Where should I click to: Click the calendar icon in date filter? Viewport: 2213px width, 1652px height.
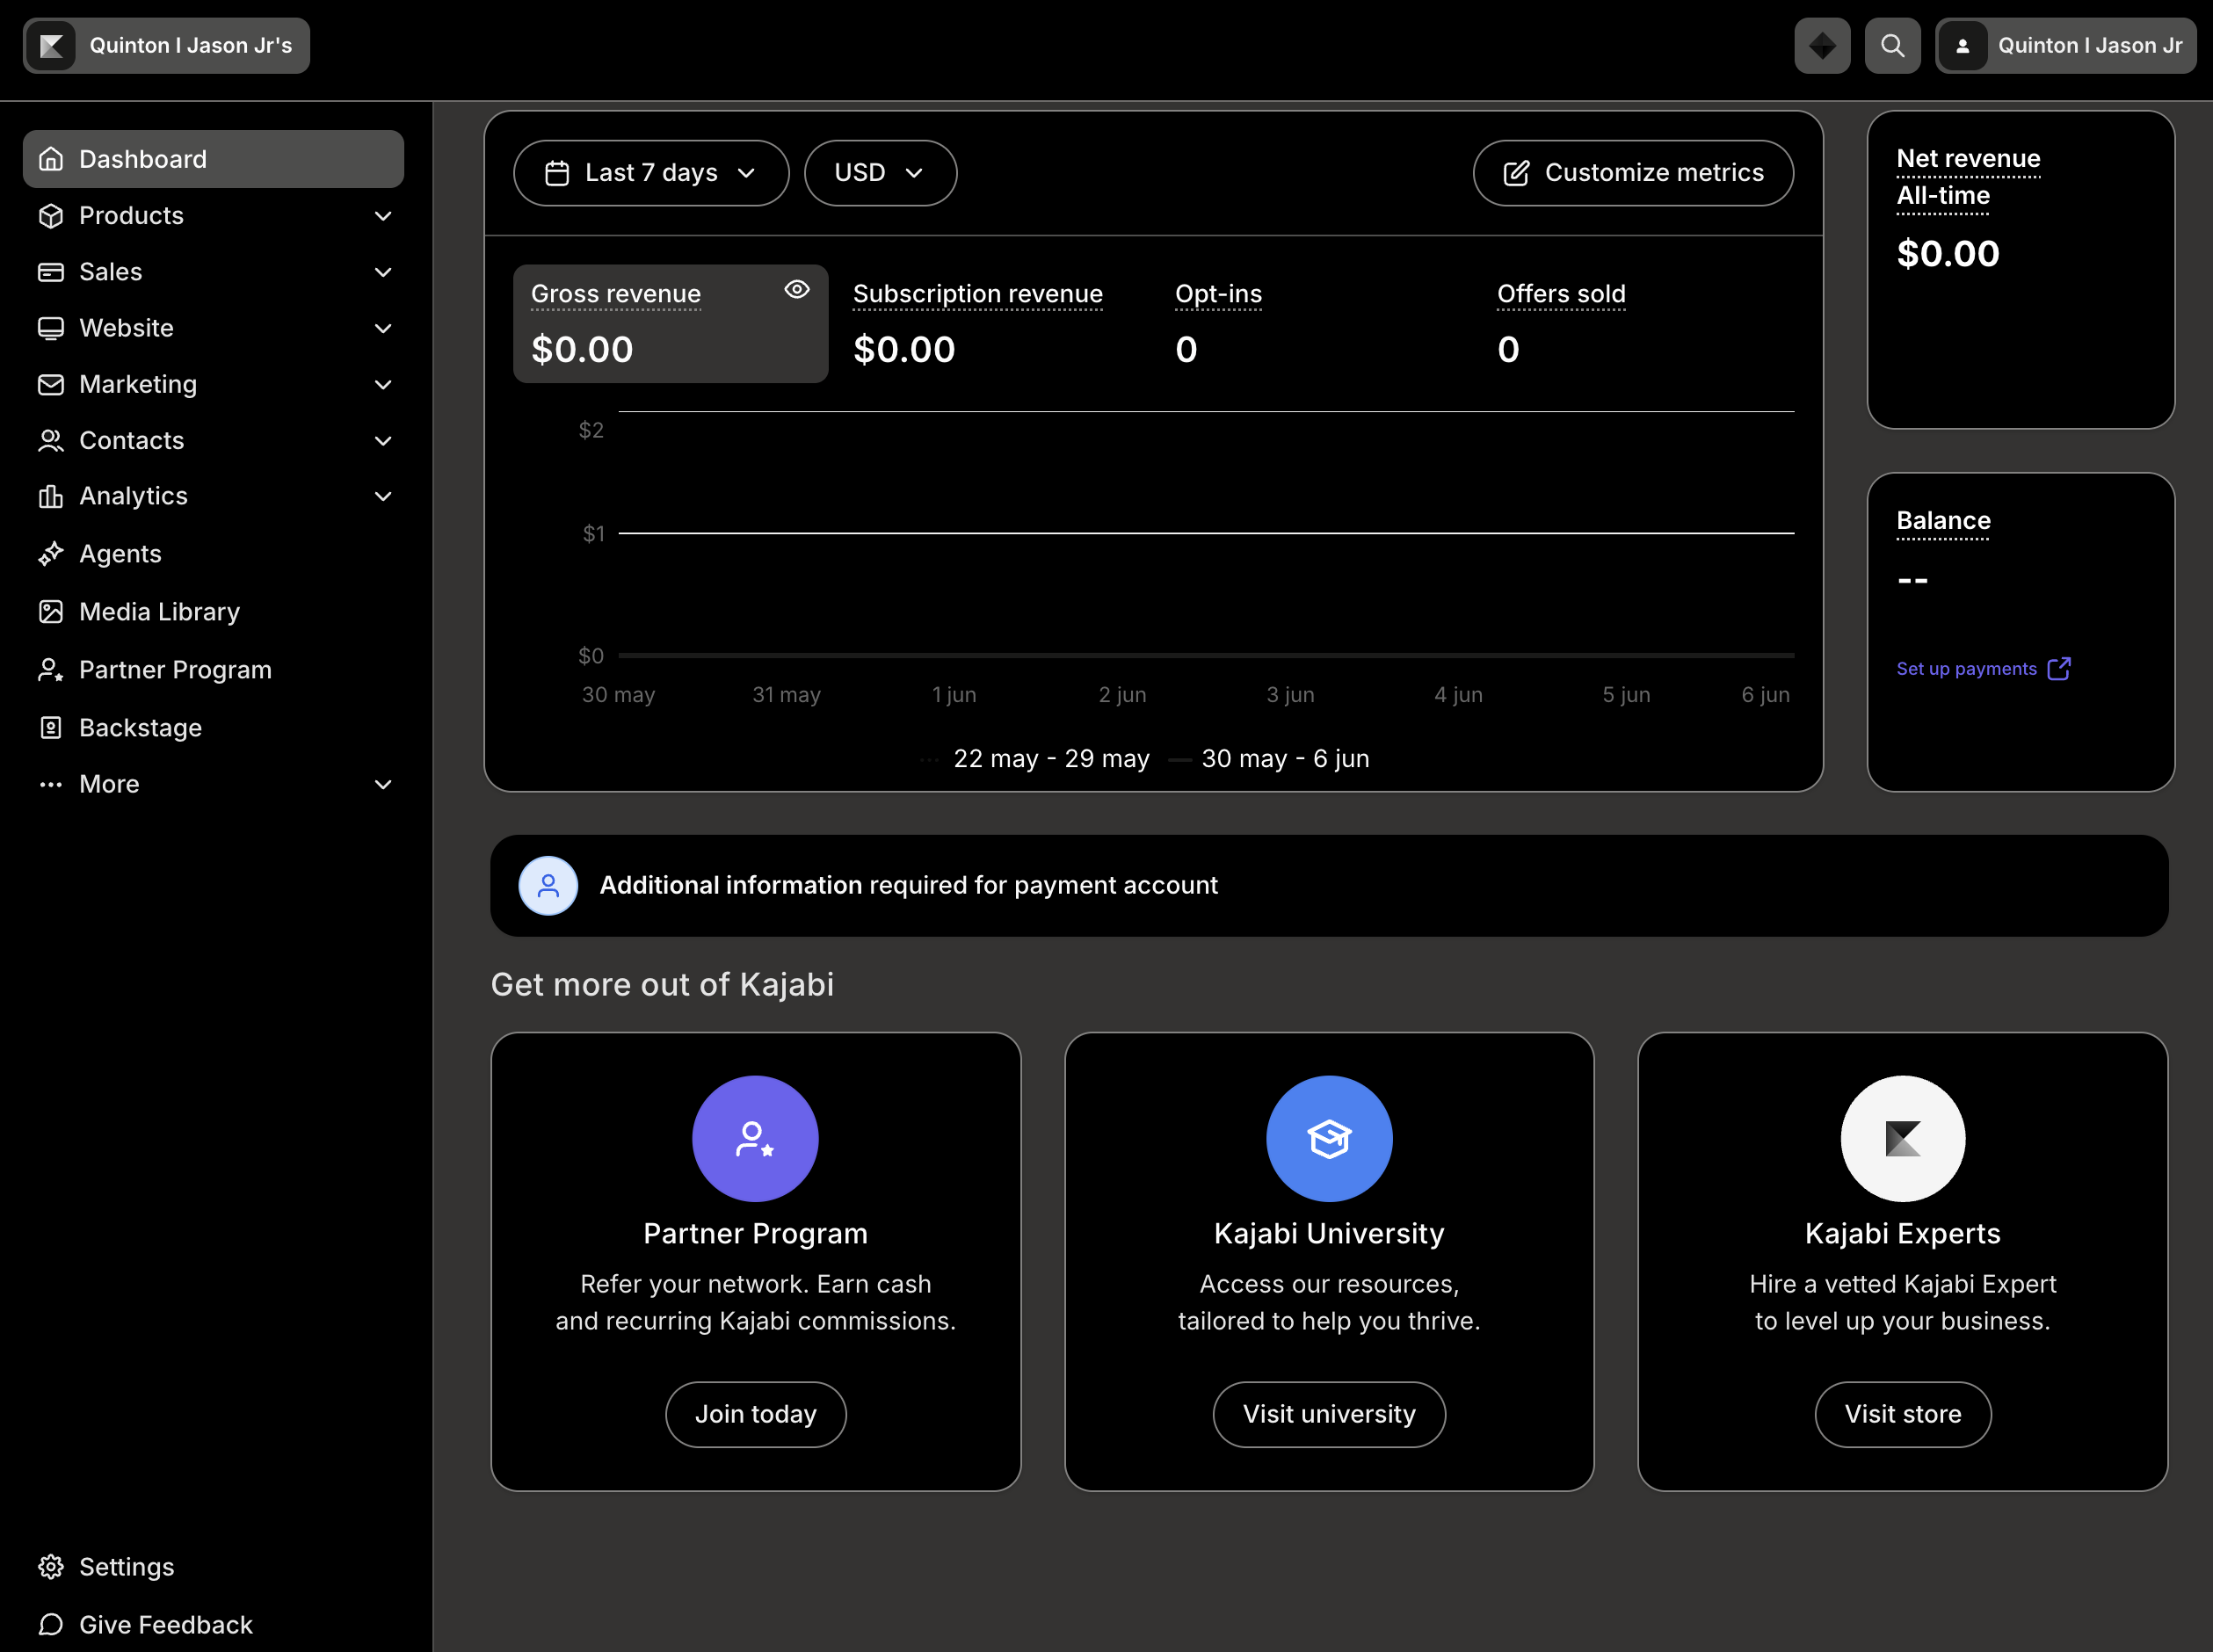click(x=557, y=173)
